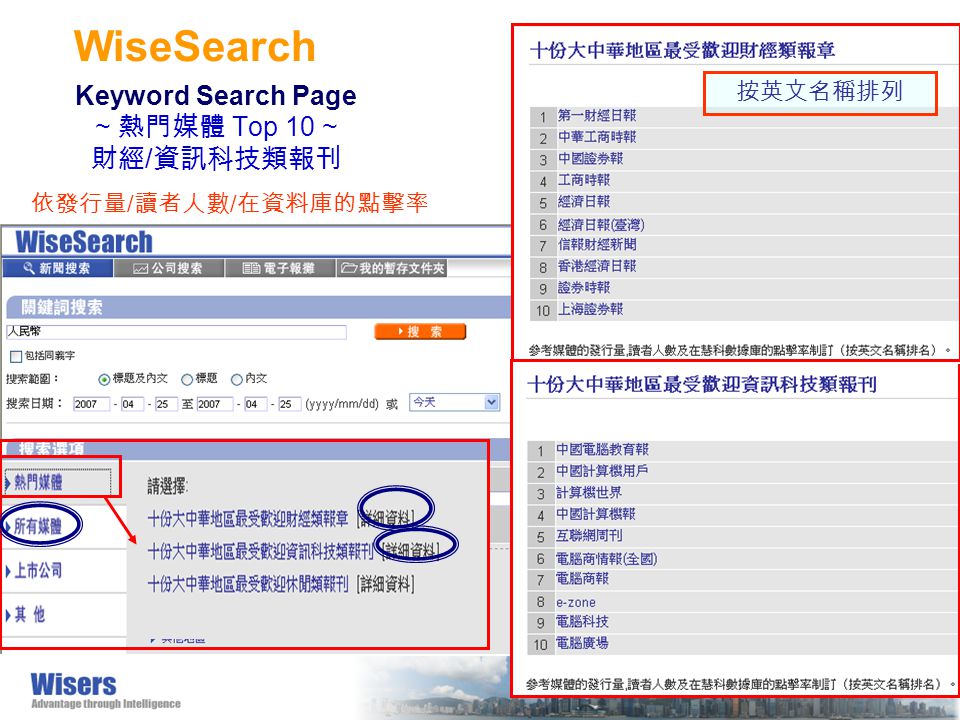This screenshot has width=960, height=720.
Task: Expand the 其他 option
Action: [31, 614]
